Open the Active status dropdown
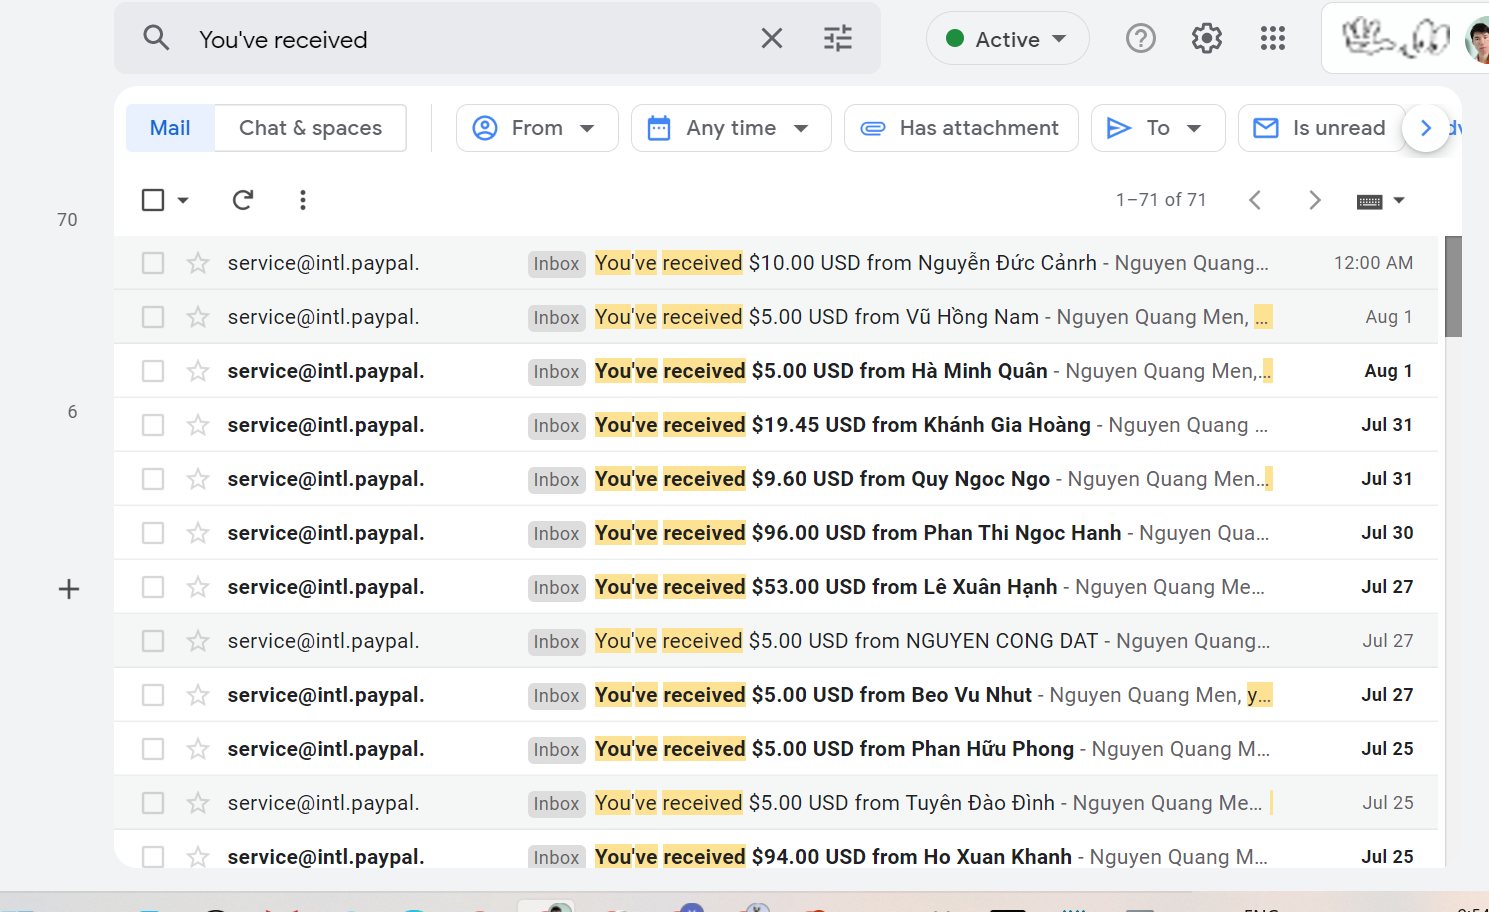This screenshot has height=912, width=1489. (1007, 39)
